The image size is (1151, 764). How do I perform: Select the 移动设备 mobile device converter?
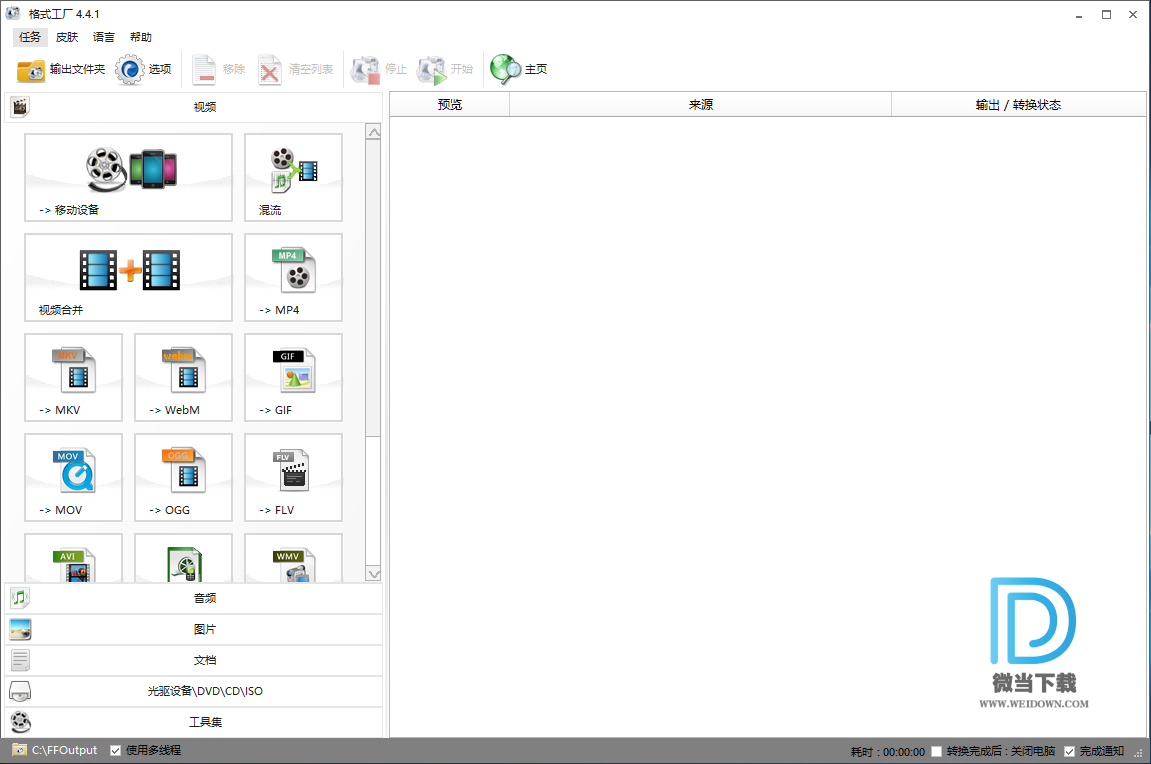pyautogui.click(x=128, y=177)
